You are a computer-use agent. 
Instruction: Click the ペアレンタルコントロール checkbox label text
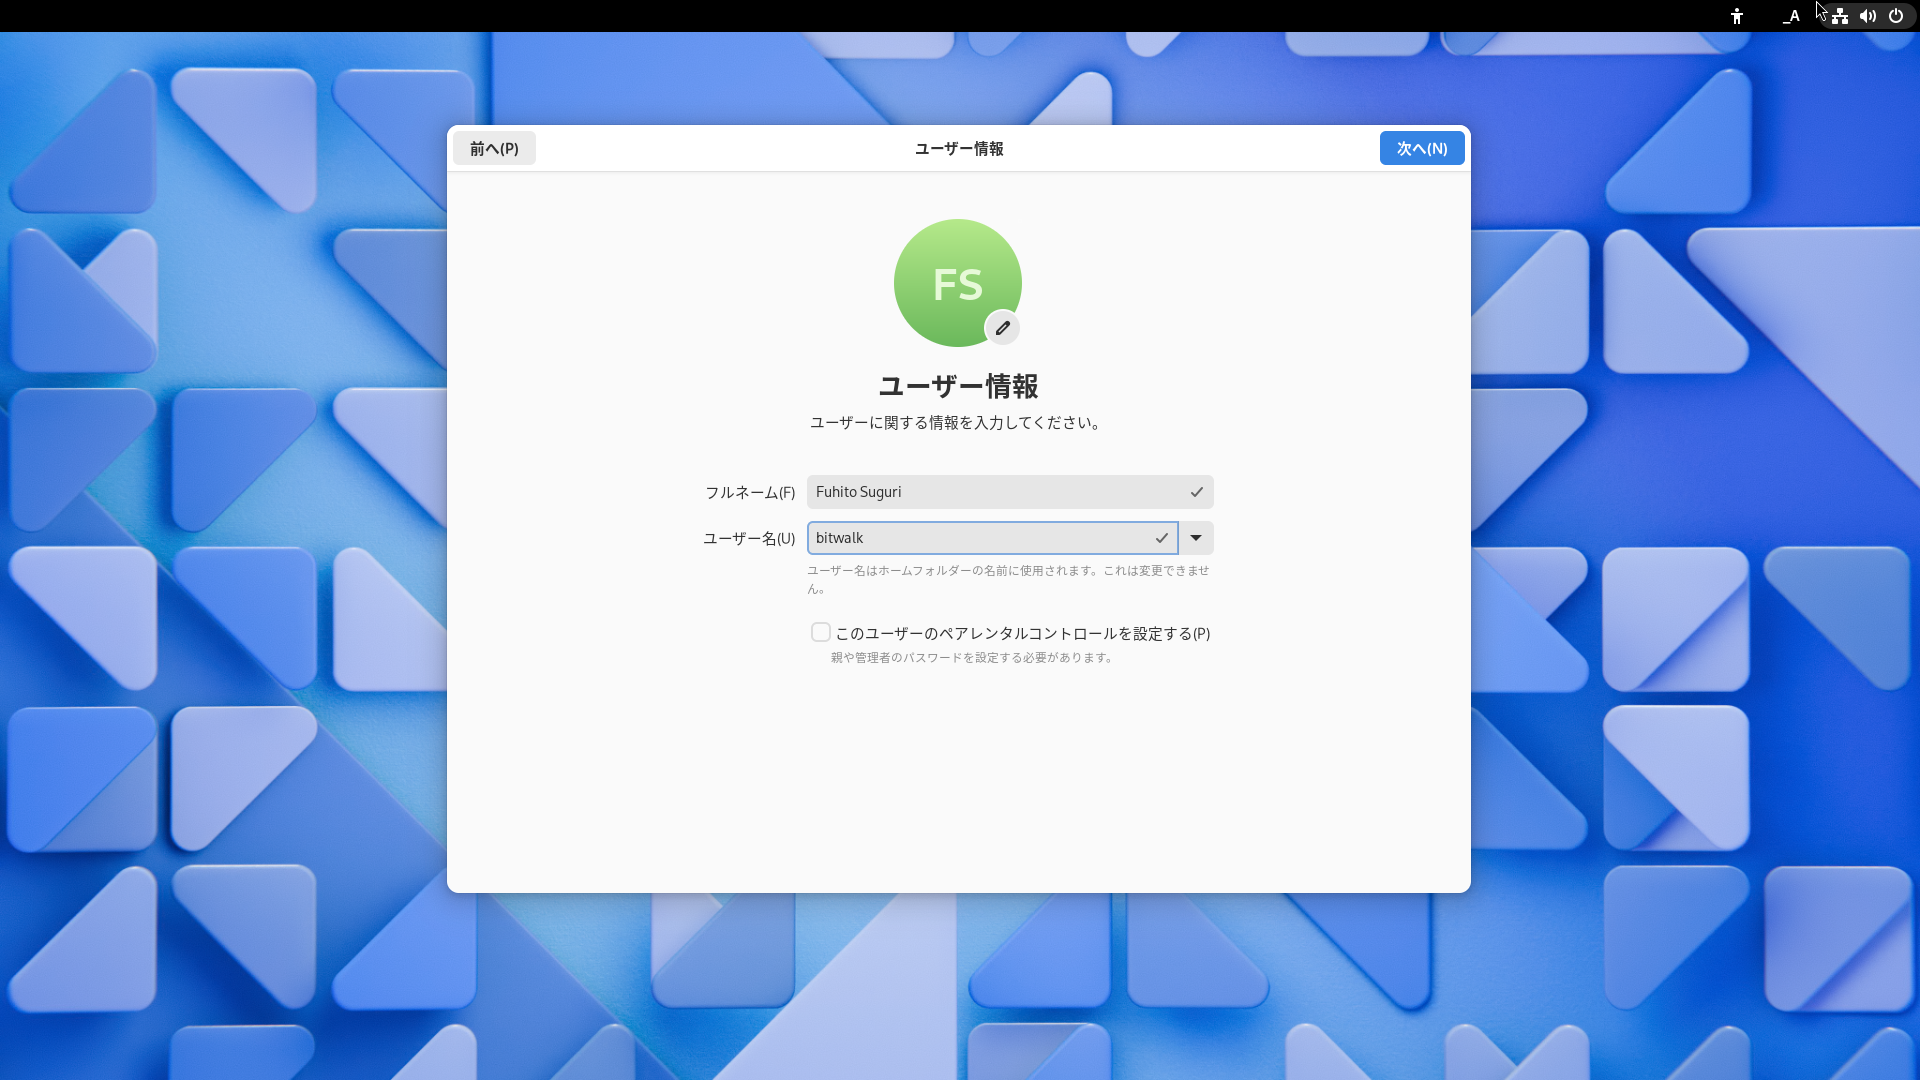point(1022,634)
